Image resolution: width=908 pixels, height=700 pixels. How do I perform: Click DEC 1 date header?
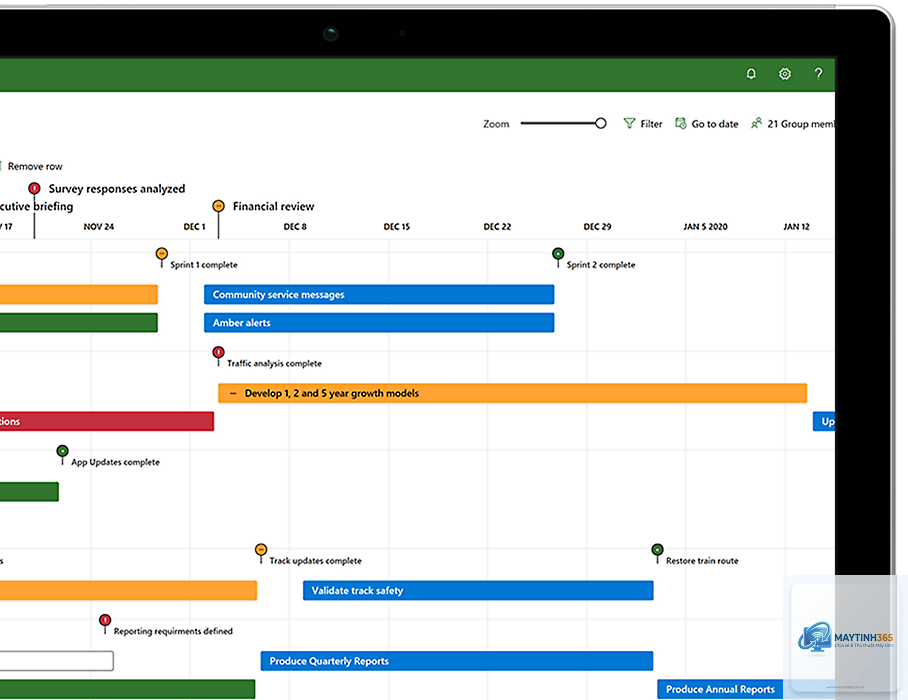click(x=195, y=226)
